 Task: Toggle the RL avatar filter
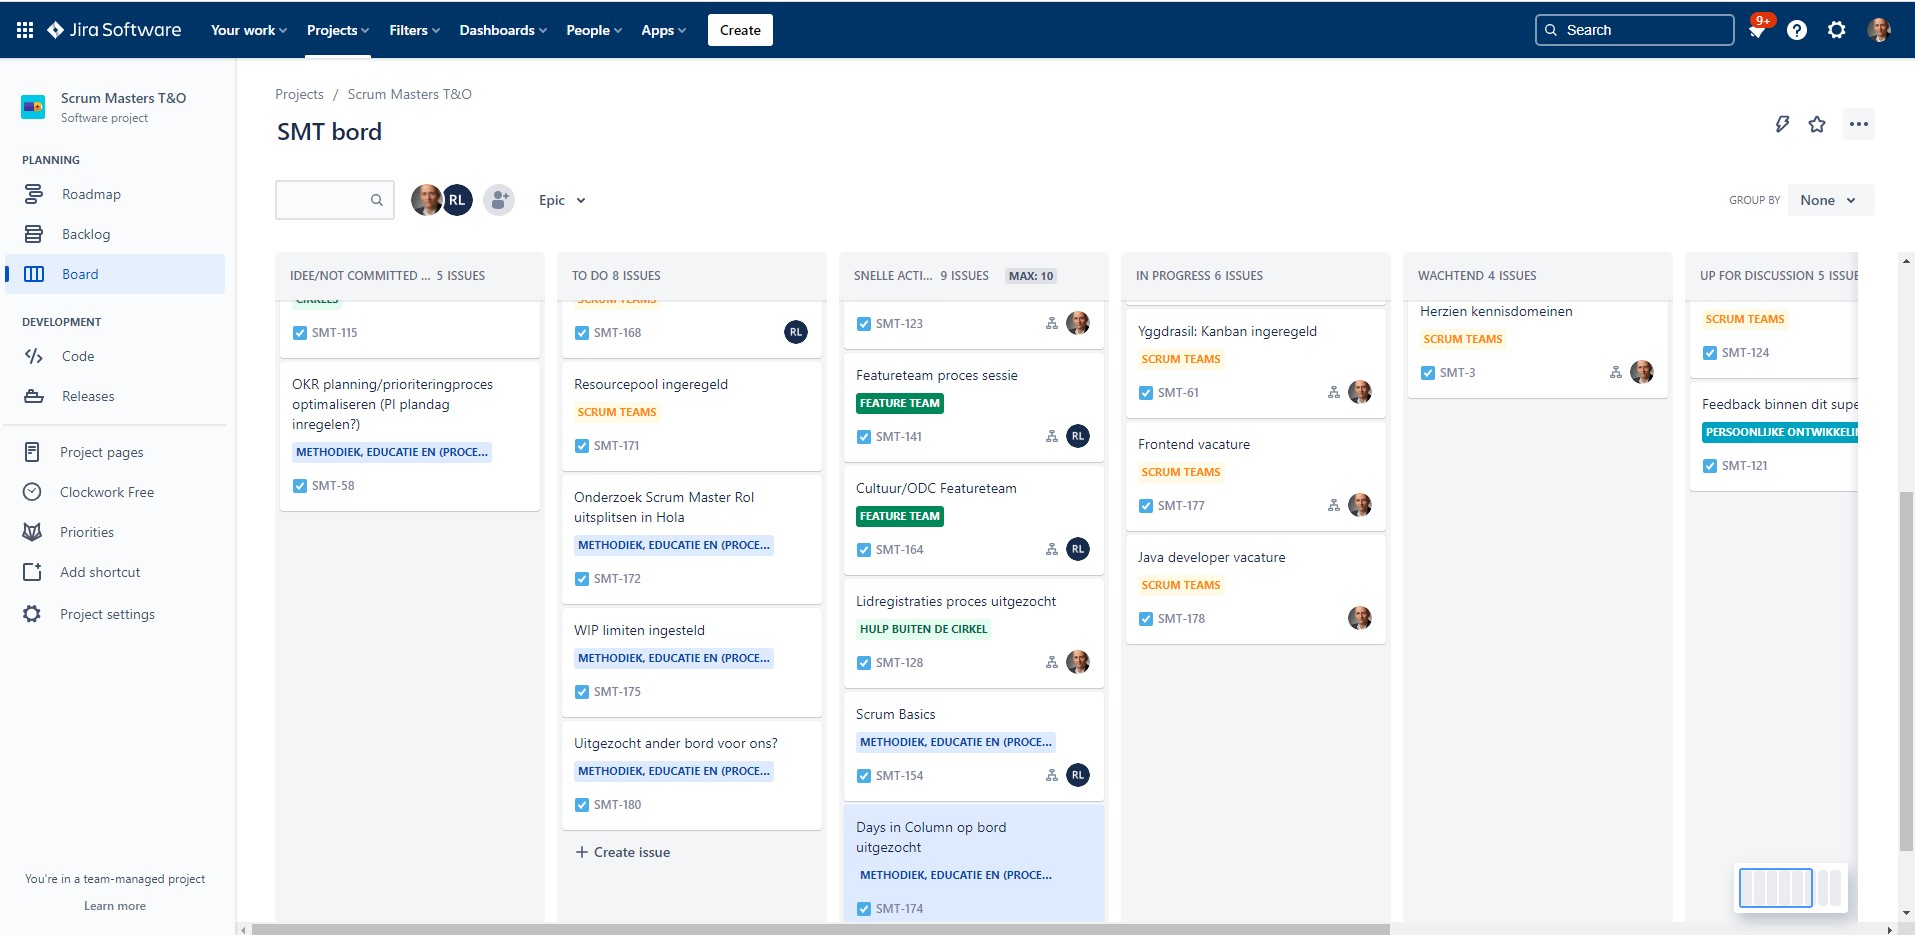pos(457,199)
